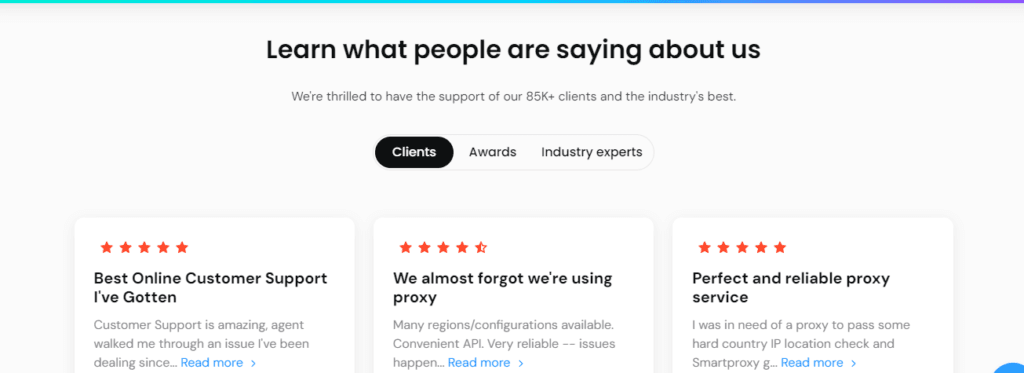Open Read more on Customer Support review
Image resolution: width=1024 pixels, height=373 pixels.
tap(212, 363)
